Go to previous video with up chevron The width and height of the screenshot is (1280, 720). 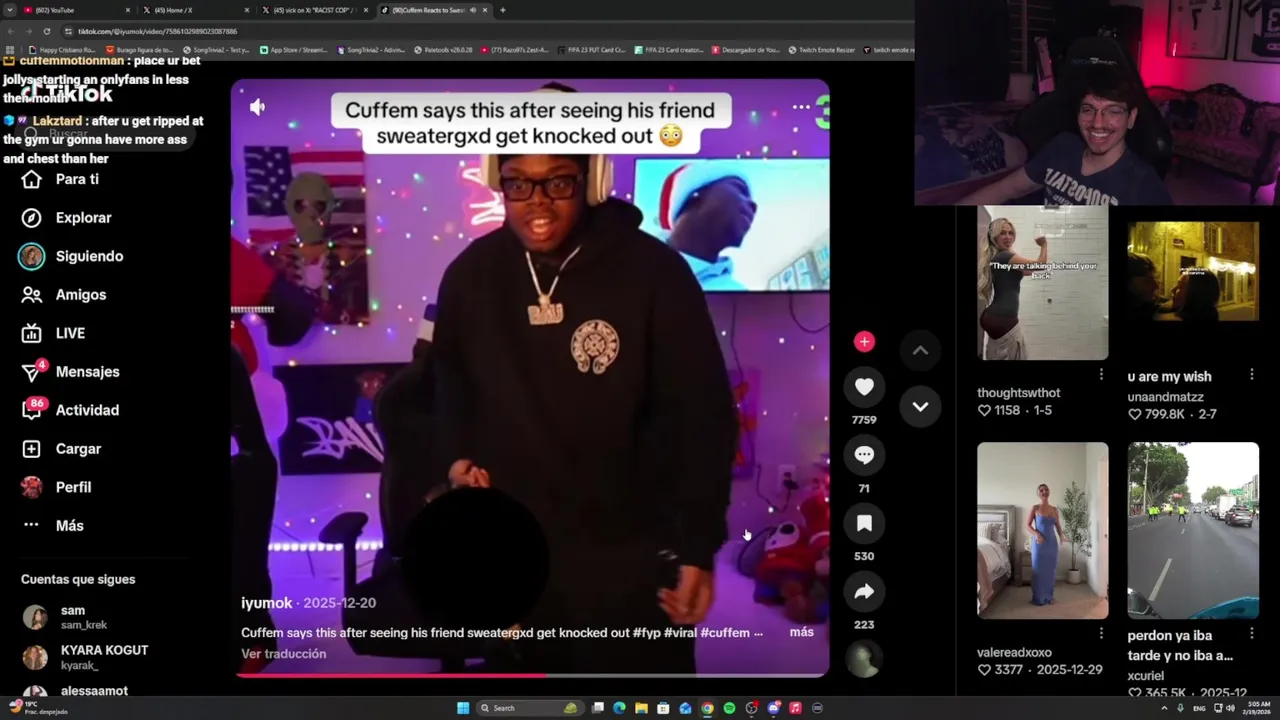tap(920, 350)
